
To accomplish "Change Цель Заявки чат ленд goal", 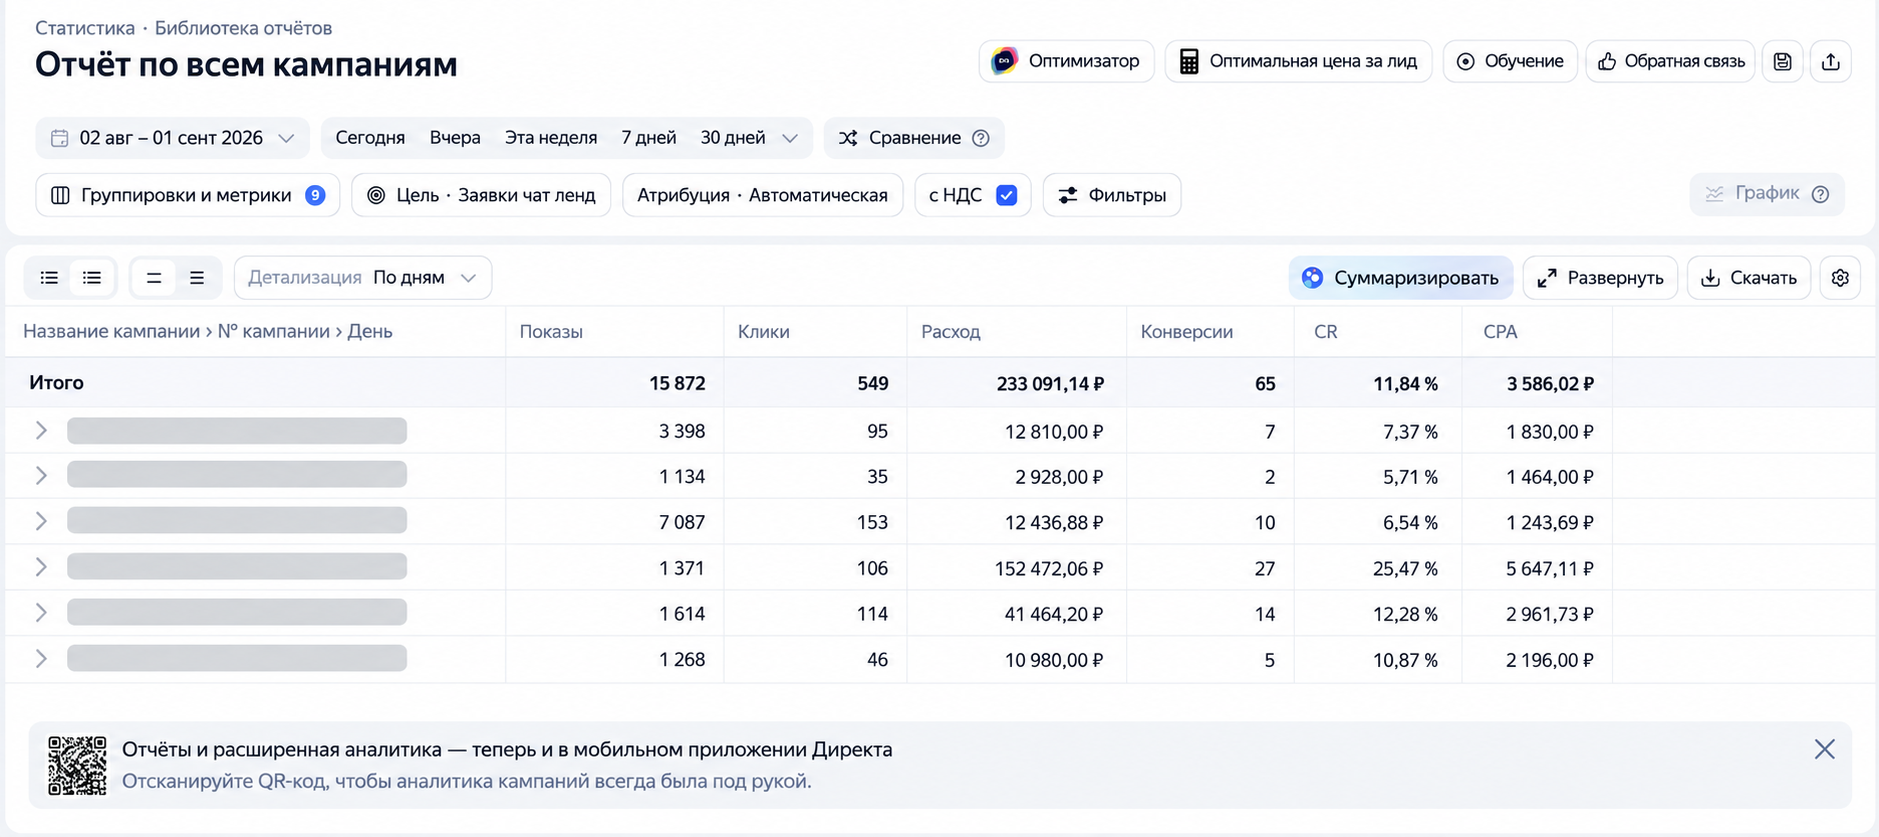I will [481, 195].
